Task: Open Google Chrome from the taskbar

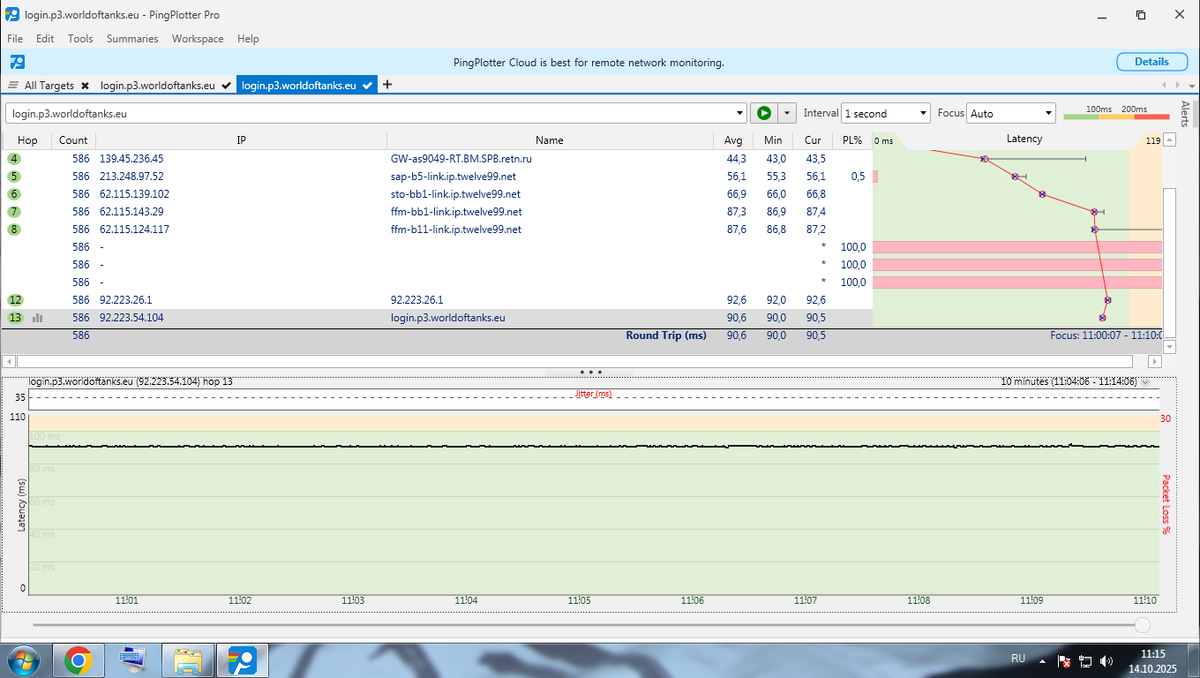Action: point(78,659)
